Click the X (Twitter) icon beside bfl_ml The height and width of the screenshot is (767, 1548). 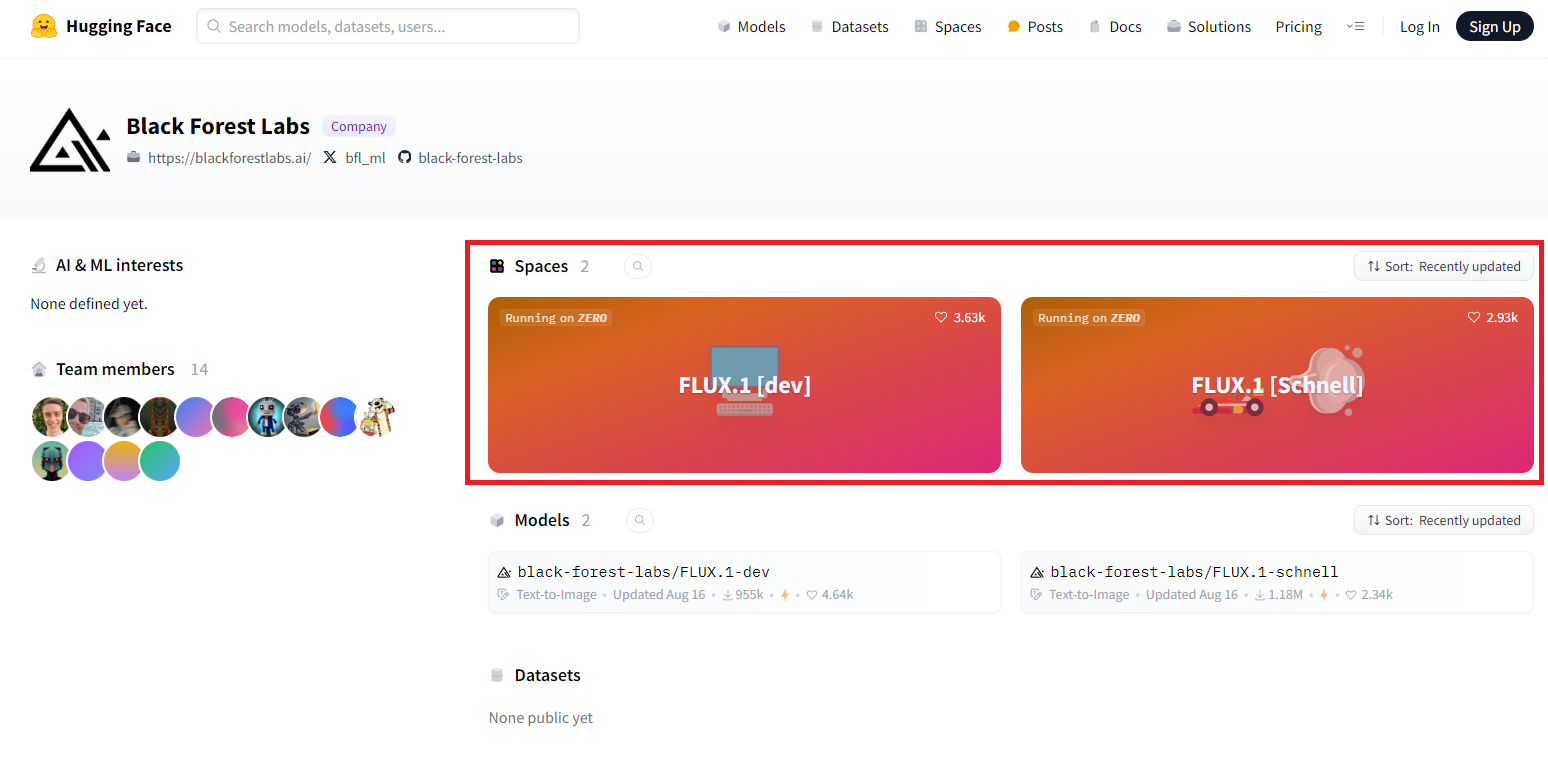coord(330,157)
